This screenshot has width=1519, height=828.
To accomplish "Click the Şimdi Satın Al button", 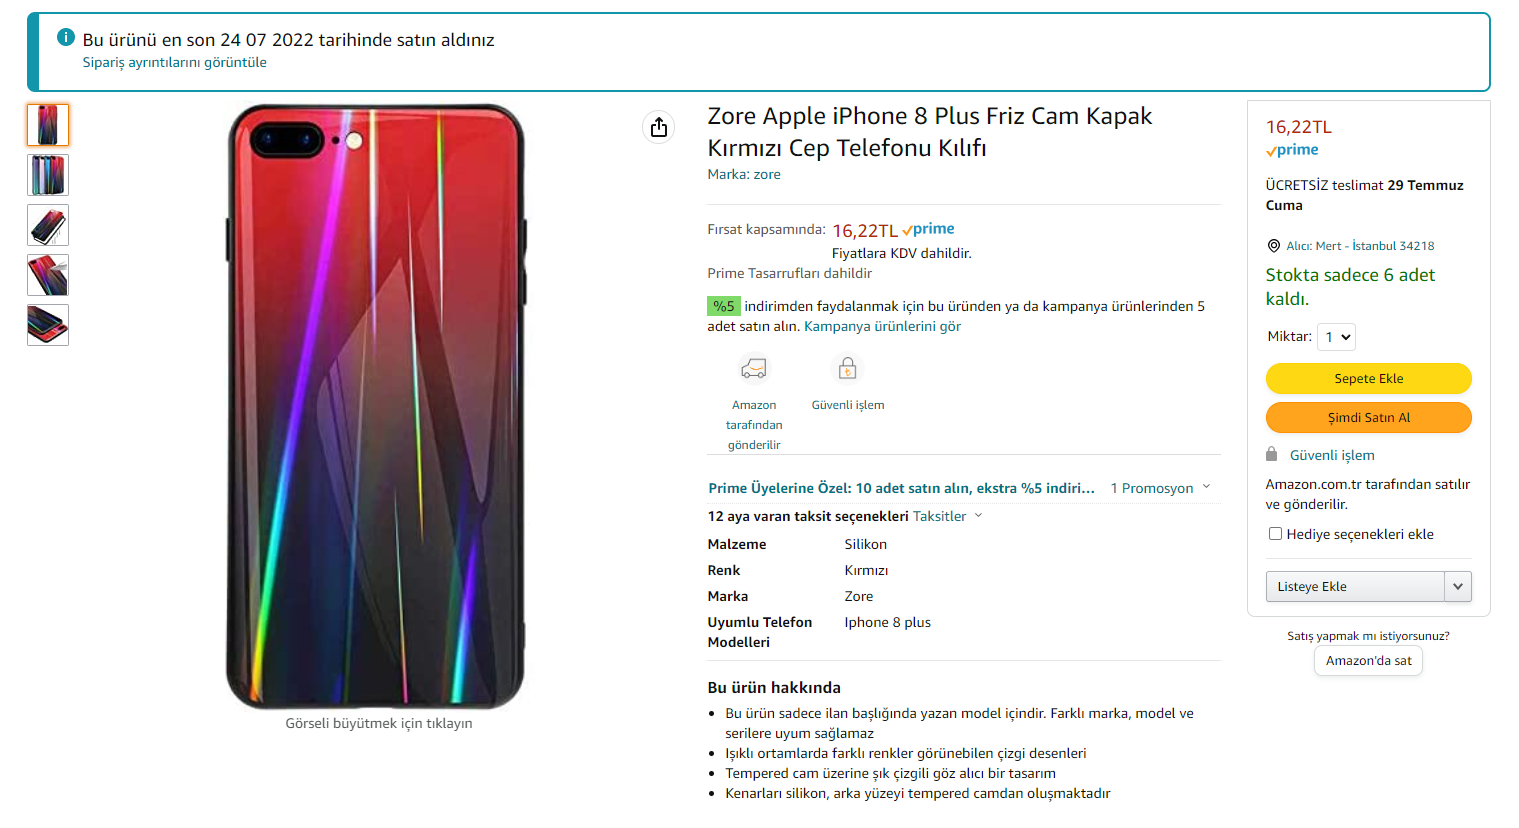I will click(x=1368, y=418).
